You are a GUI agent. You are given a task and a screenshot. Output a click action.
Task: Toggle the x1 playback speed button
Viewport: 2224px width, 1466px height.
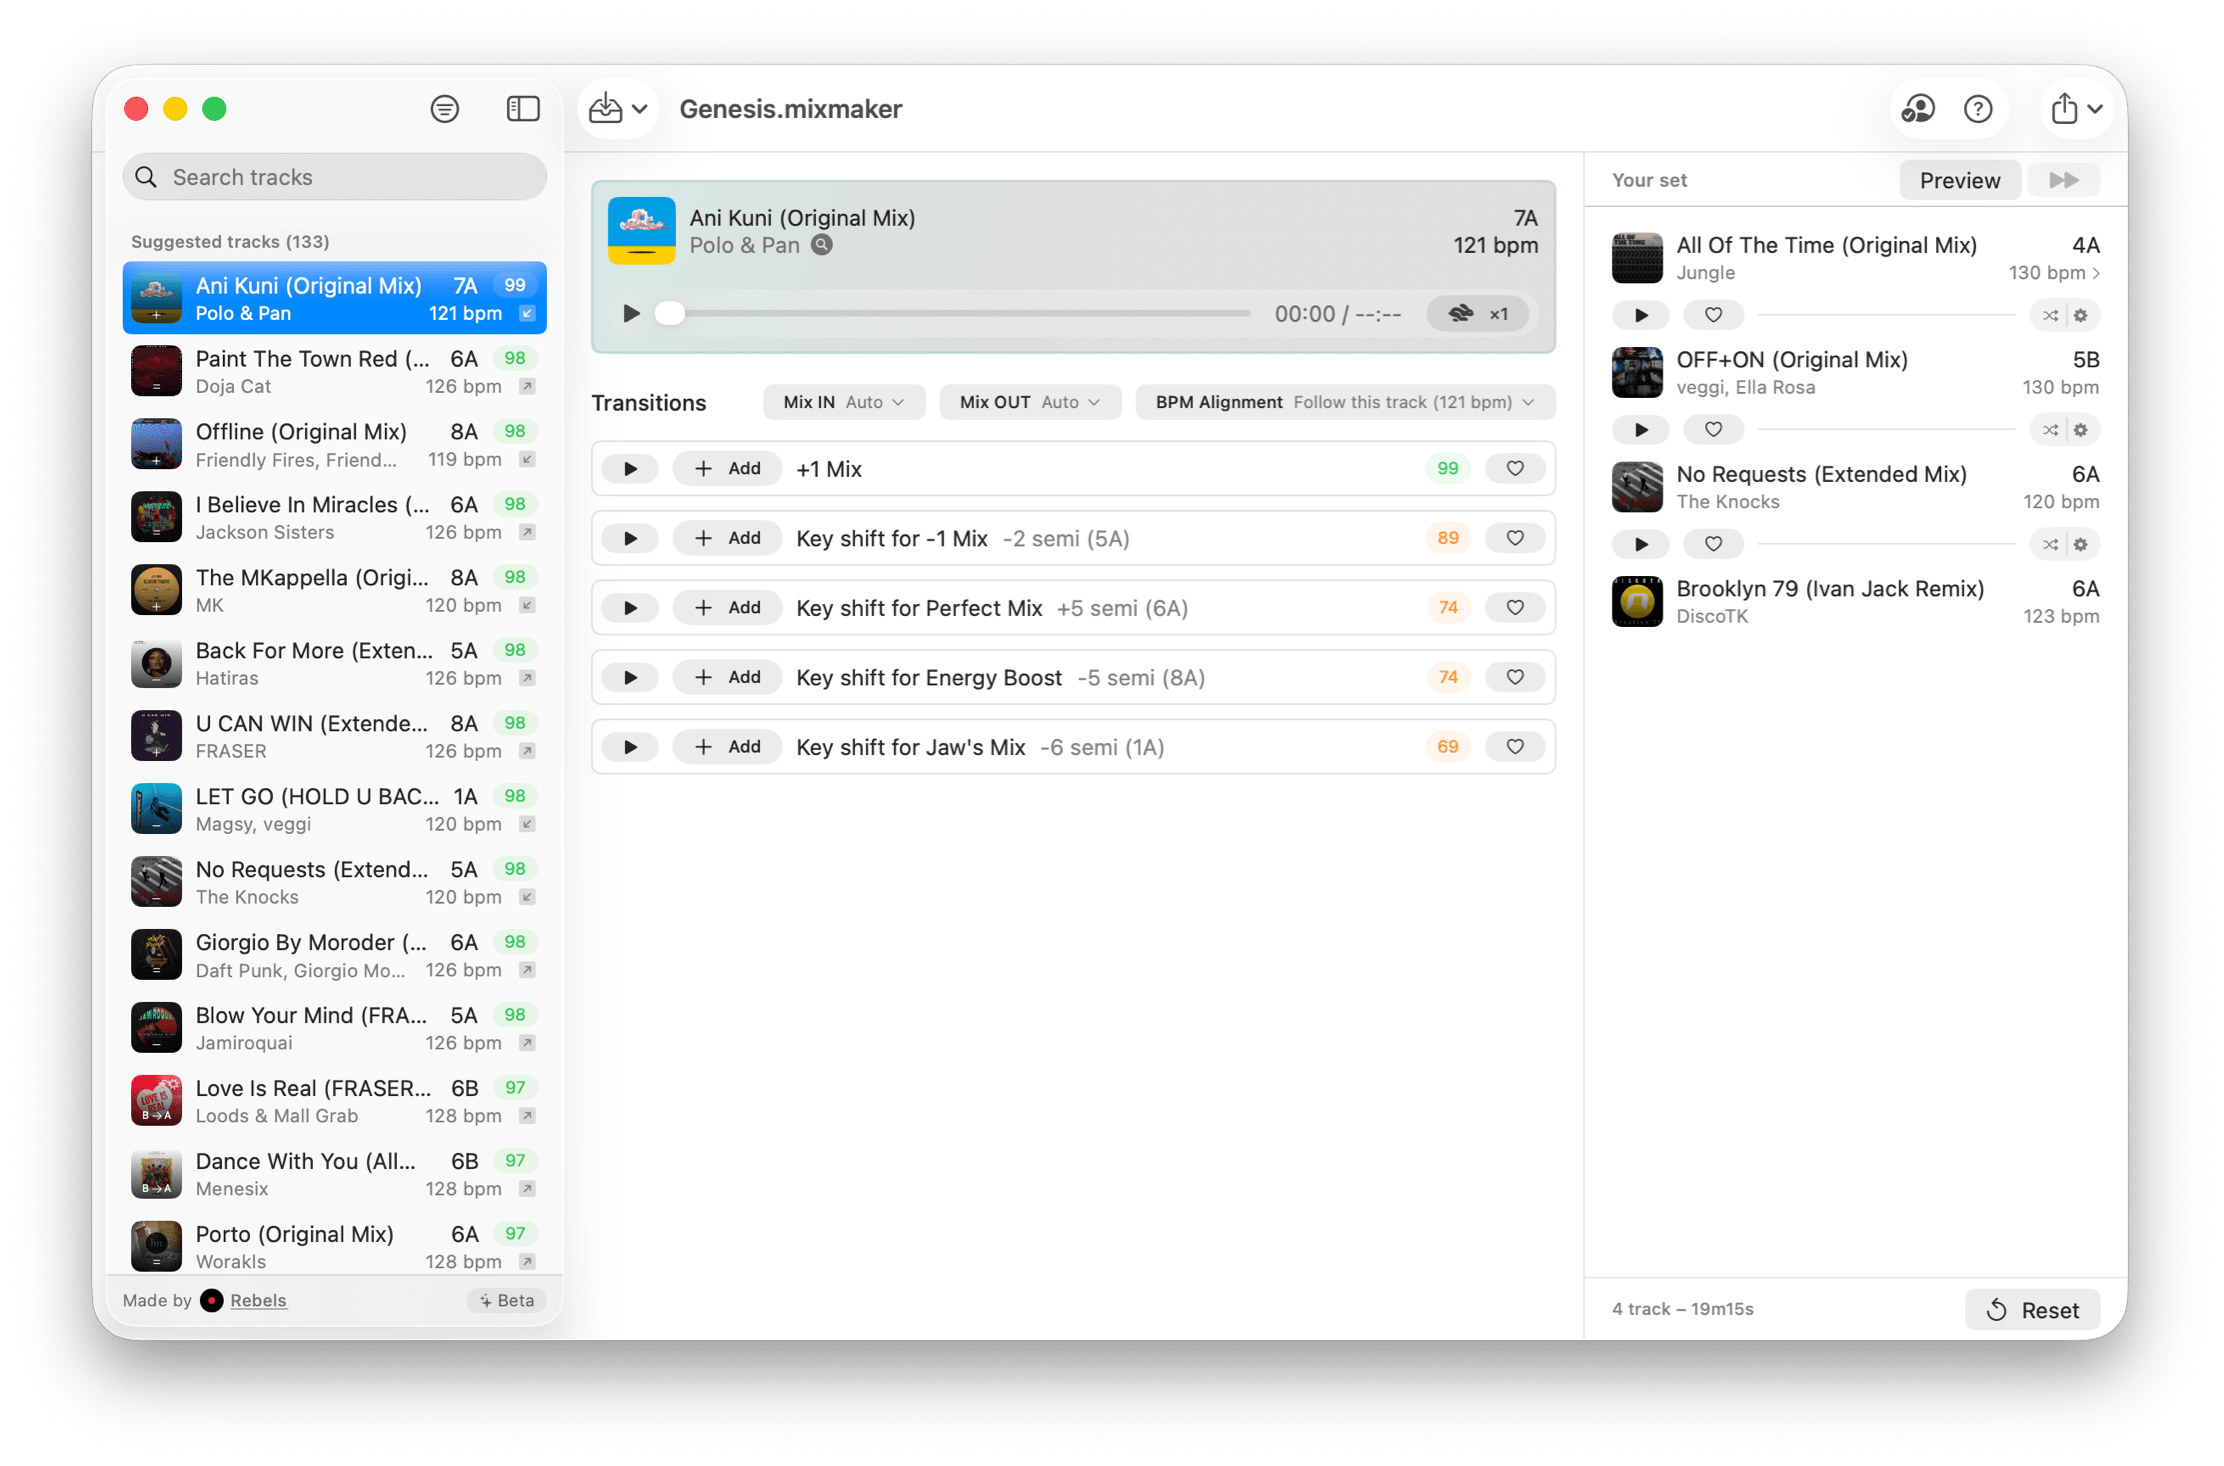click(x=1478, y=313)
